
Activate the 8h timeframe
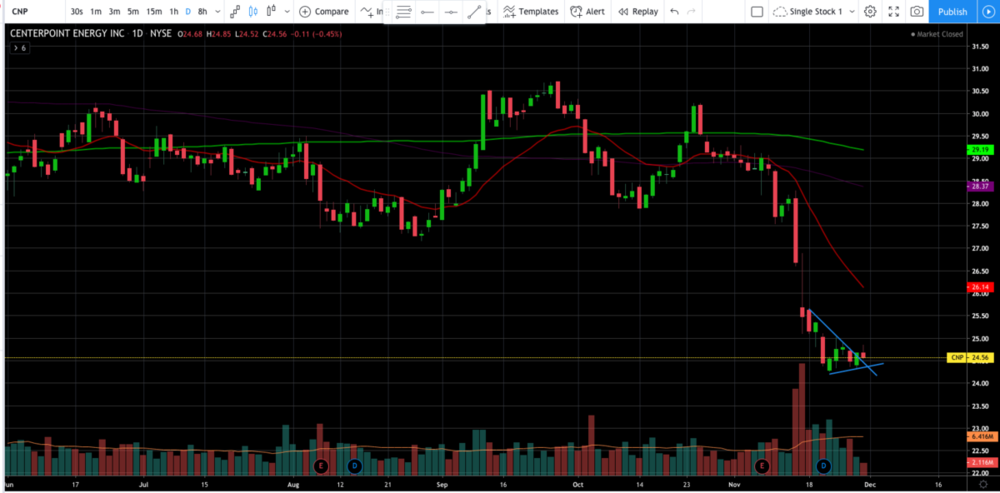tap(202, 12)
